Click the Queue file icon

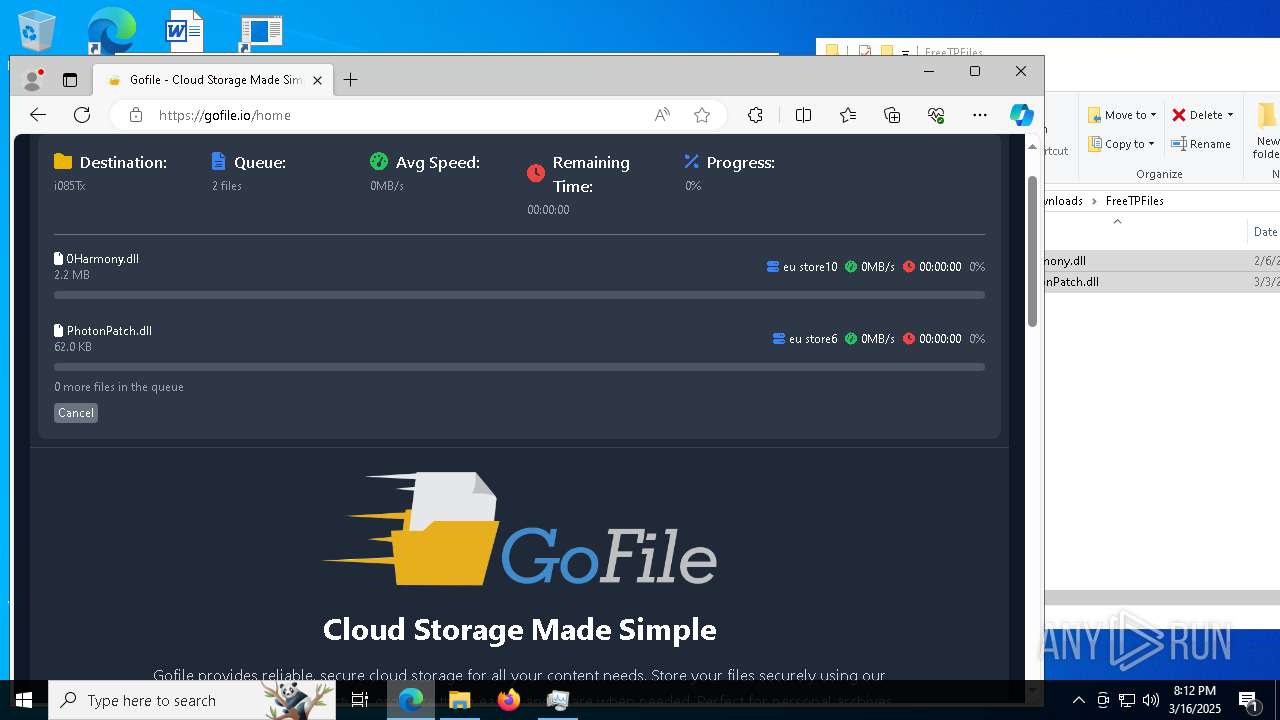[x=219, y=162]
